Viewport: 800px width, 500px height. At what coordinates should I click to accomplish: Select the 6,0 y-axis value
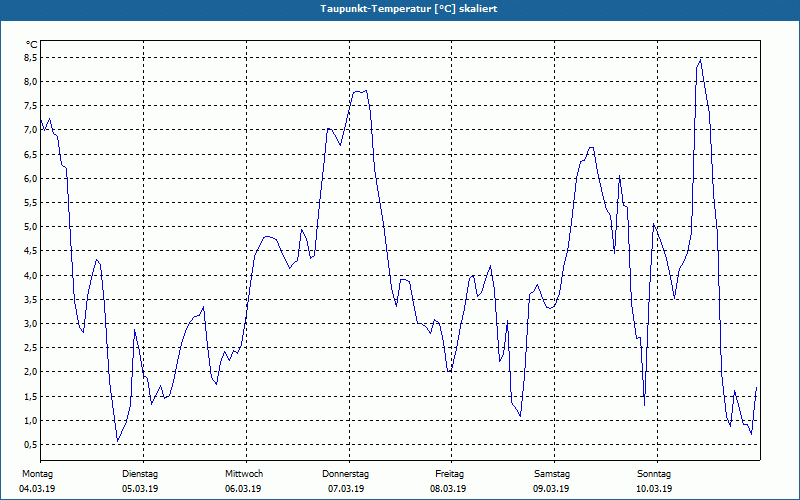32,179
